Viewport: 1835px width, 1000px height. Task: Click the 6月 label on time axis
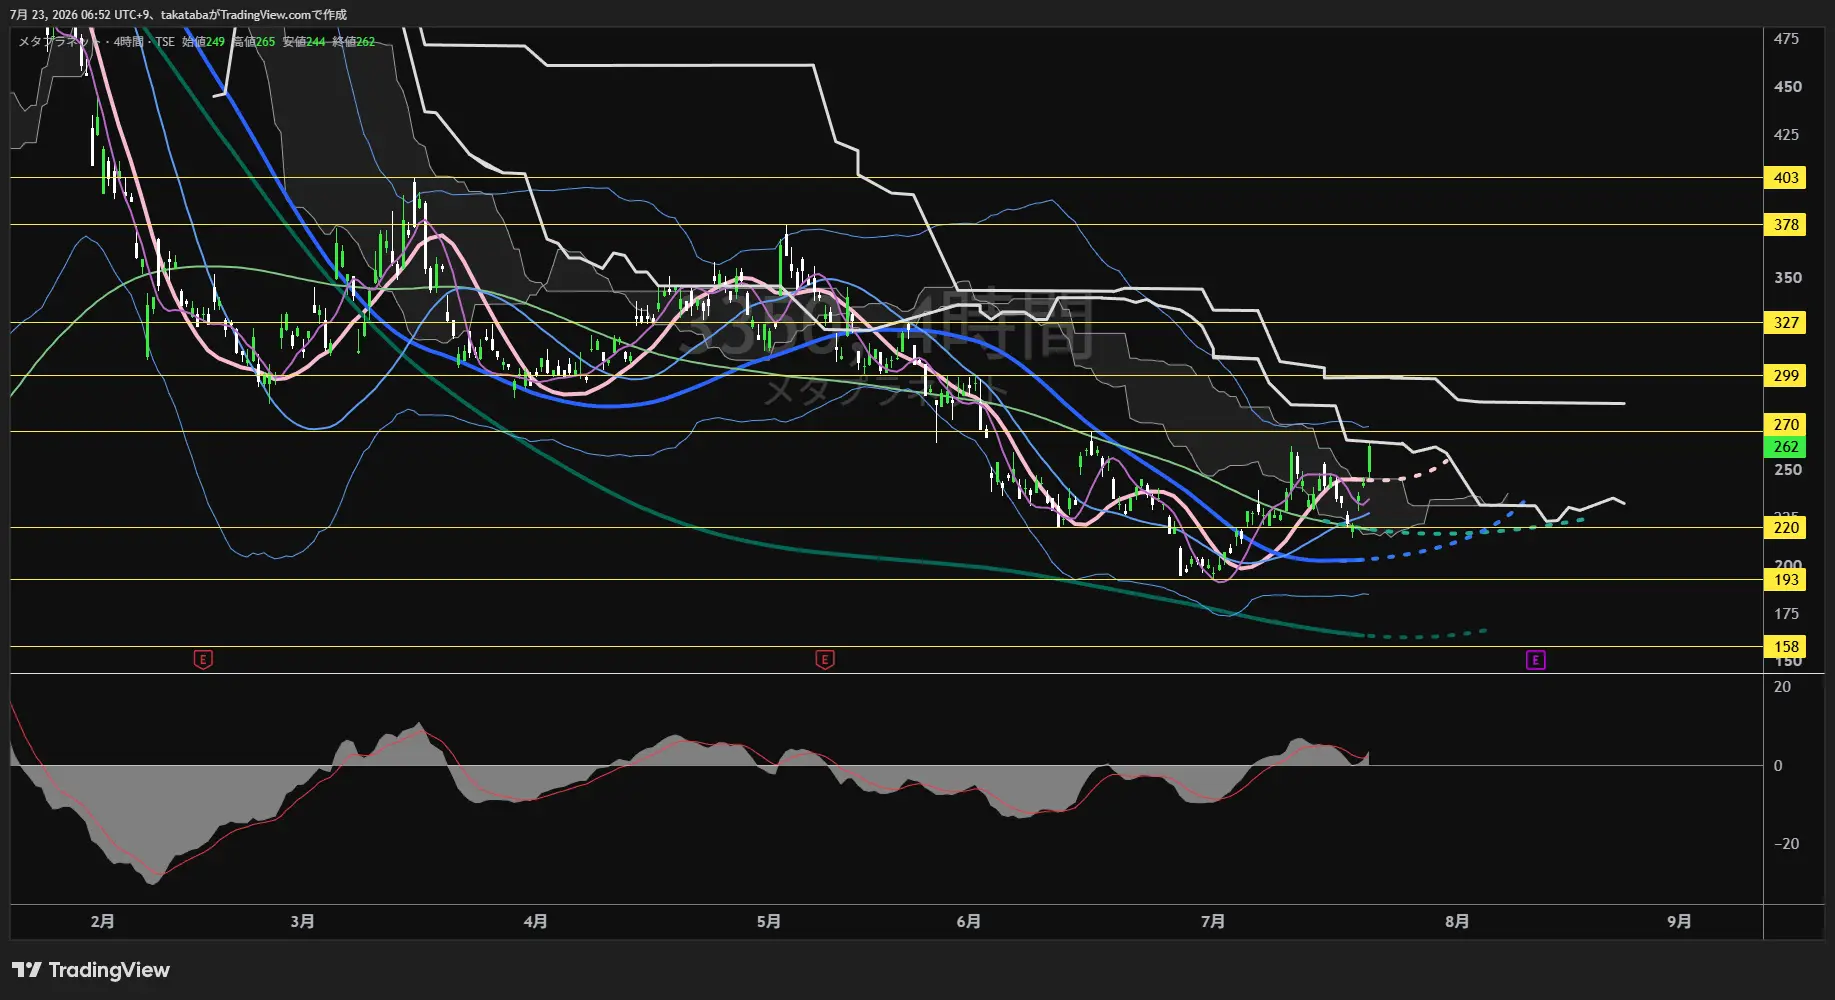(x=968, y=921)
